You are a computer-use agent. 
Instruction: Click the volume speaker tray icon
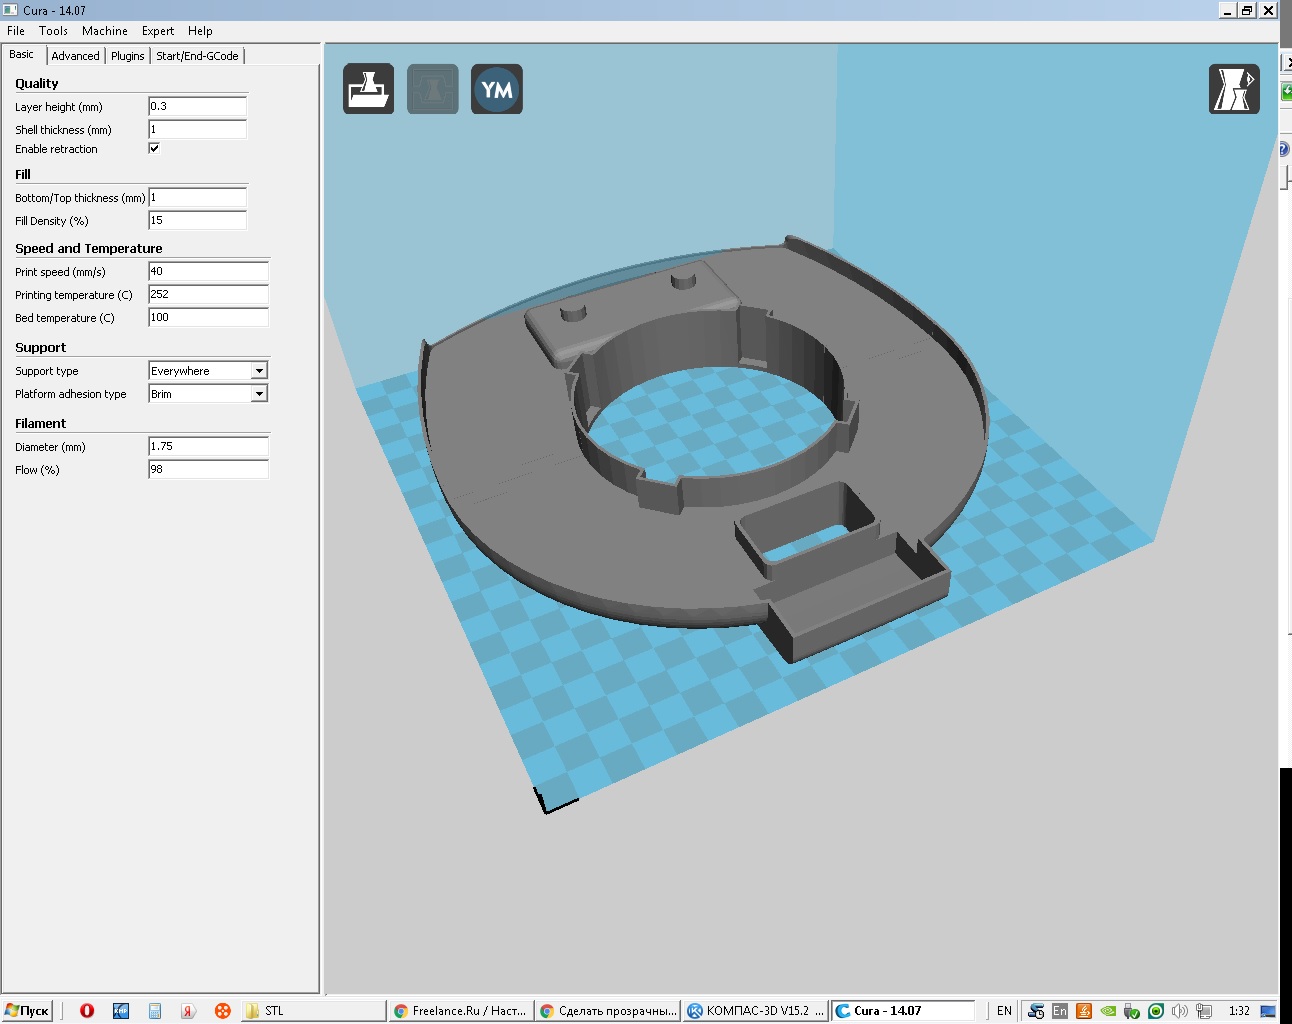(1180, 1011)
